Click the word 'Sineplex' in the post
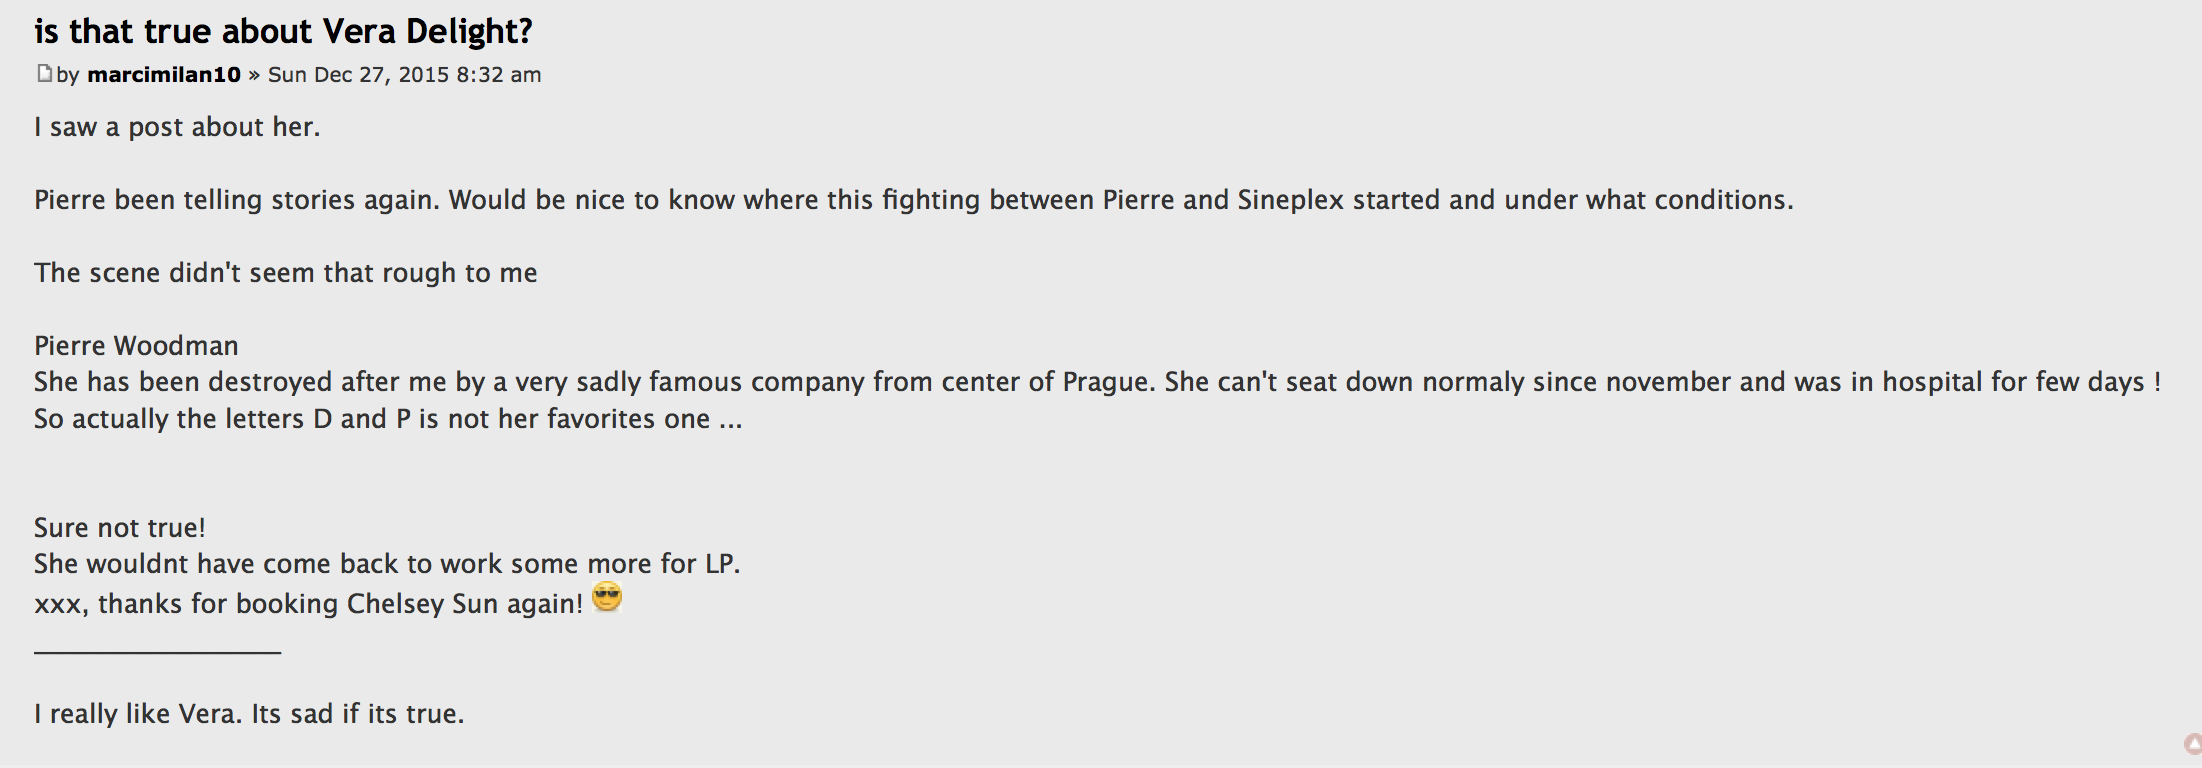The image size is (2202, 768). [x=1290, y=200]
